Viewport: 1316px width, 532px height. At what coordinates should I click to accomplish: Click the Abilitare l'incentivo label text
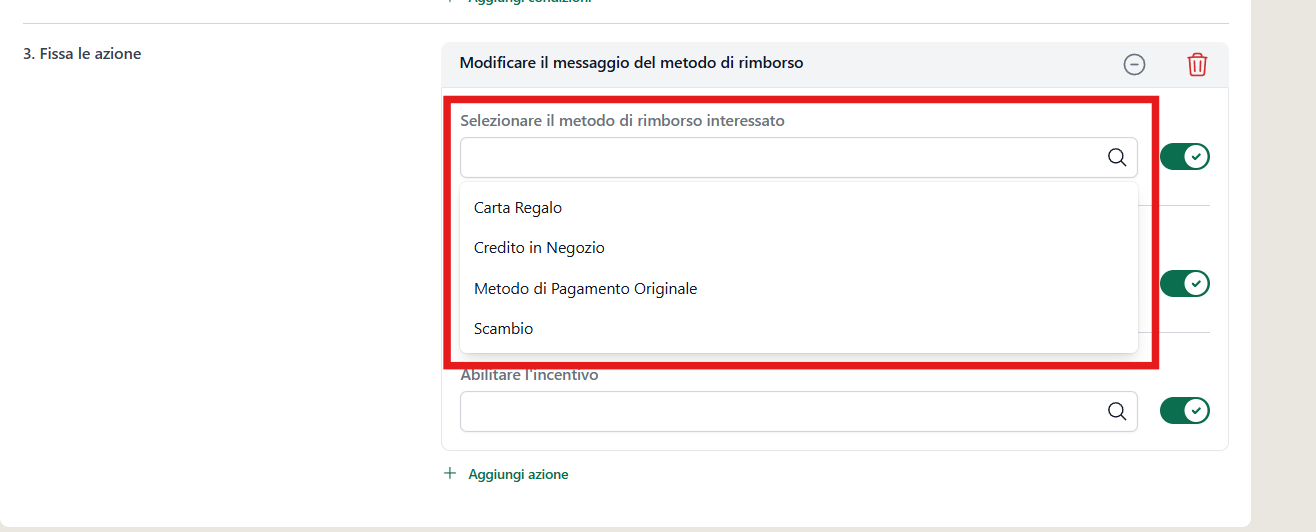(x=529, y=376)
